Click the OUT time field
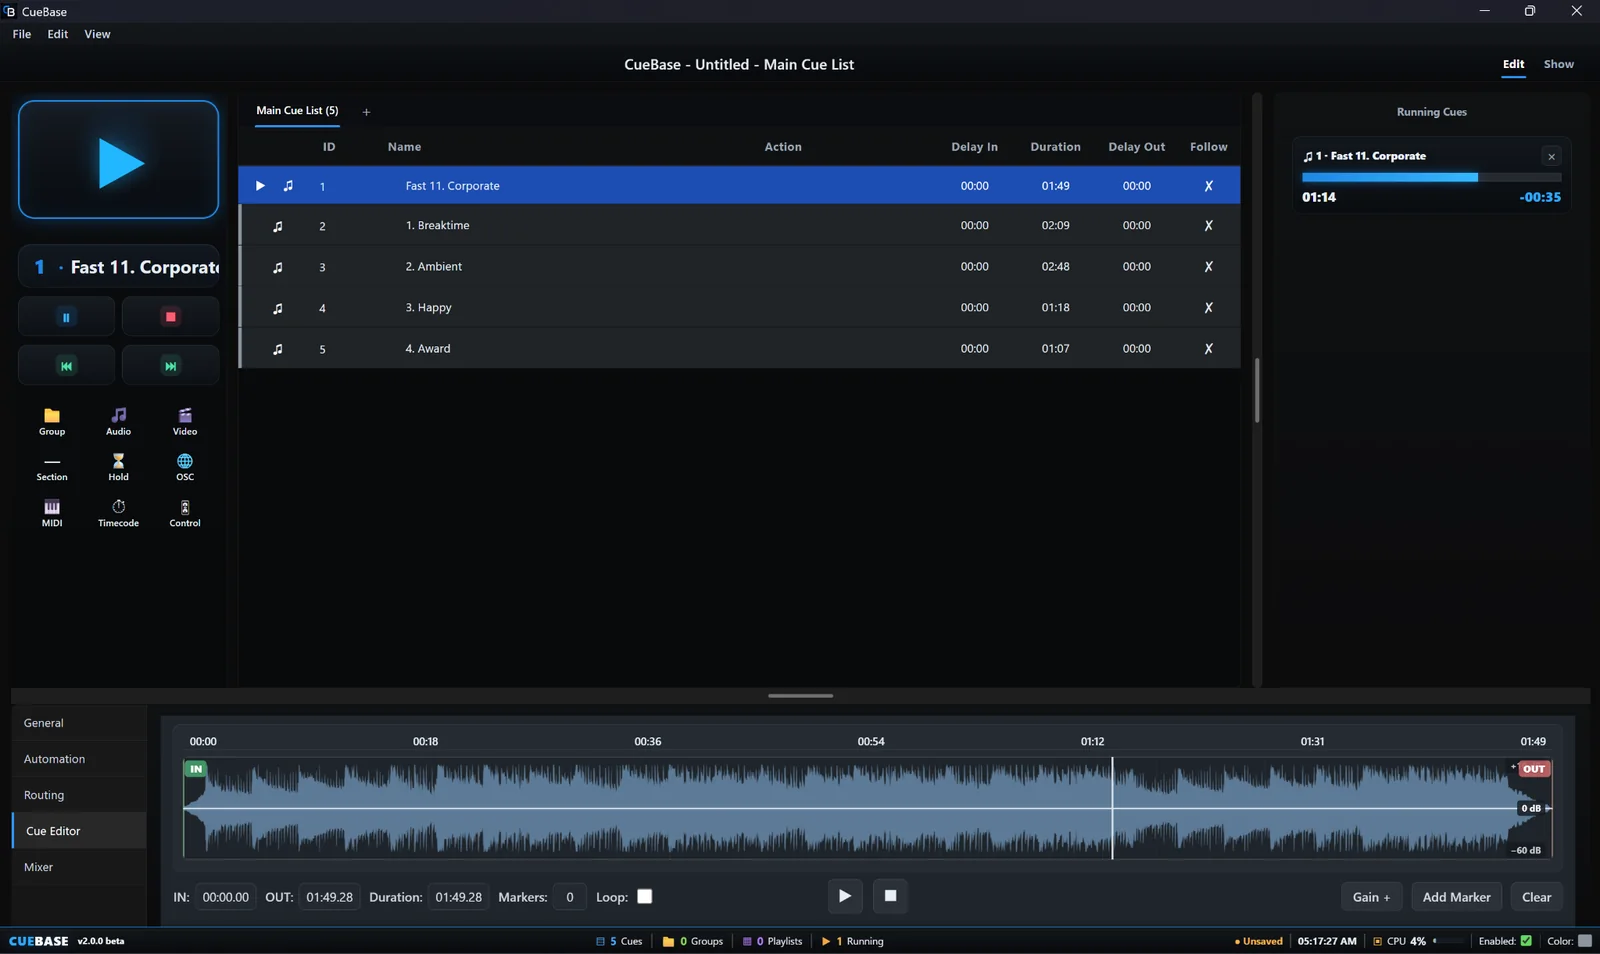 coord(329,897)
